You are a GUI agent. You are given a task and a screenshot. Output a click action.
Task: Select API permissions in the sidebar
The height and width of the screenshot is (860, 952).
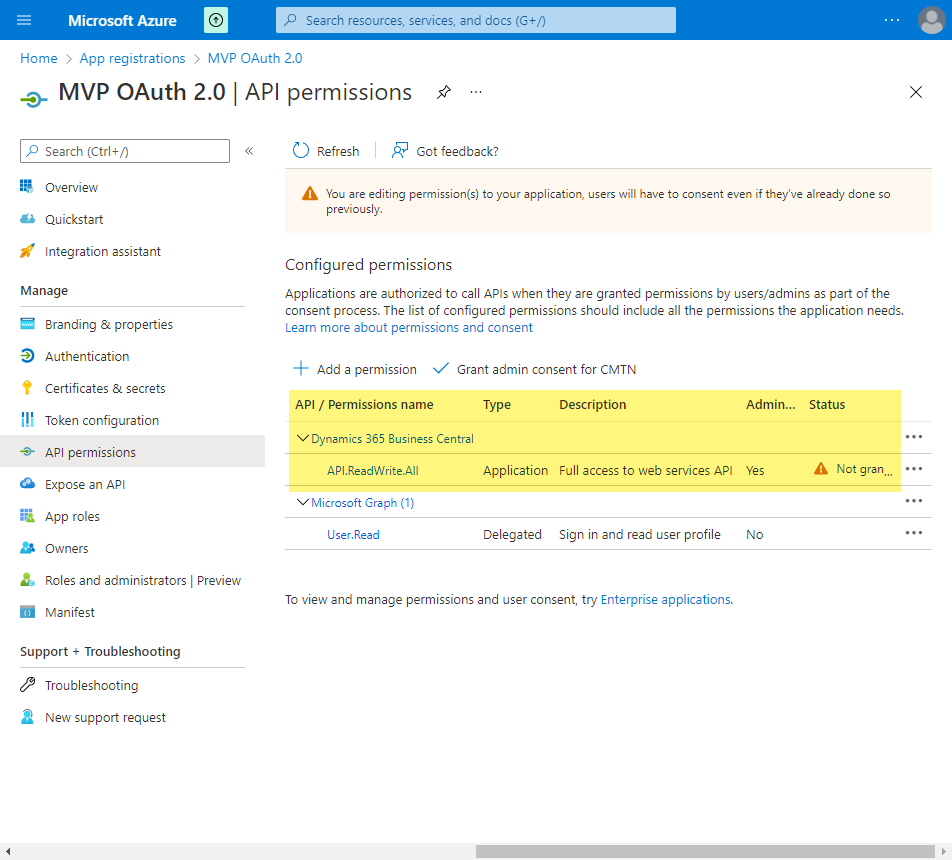click(x=132, y=452)
